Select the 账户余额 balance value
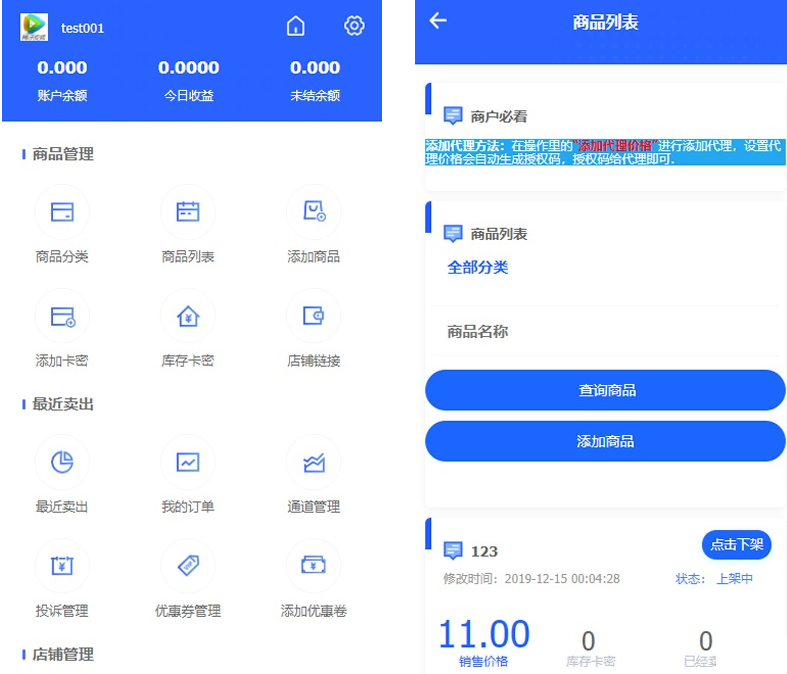This screenshot has width=787, height=674. (62, 68)
